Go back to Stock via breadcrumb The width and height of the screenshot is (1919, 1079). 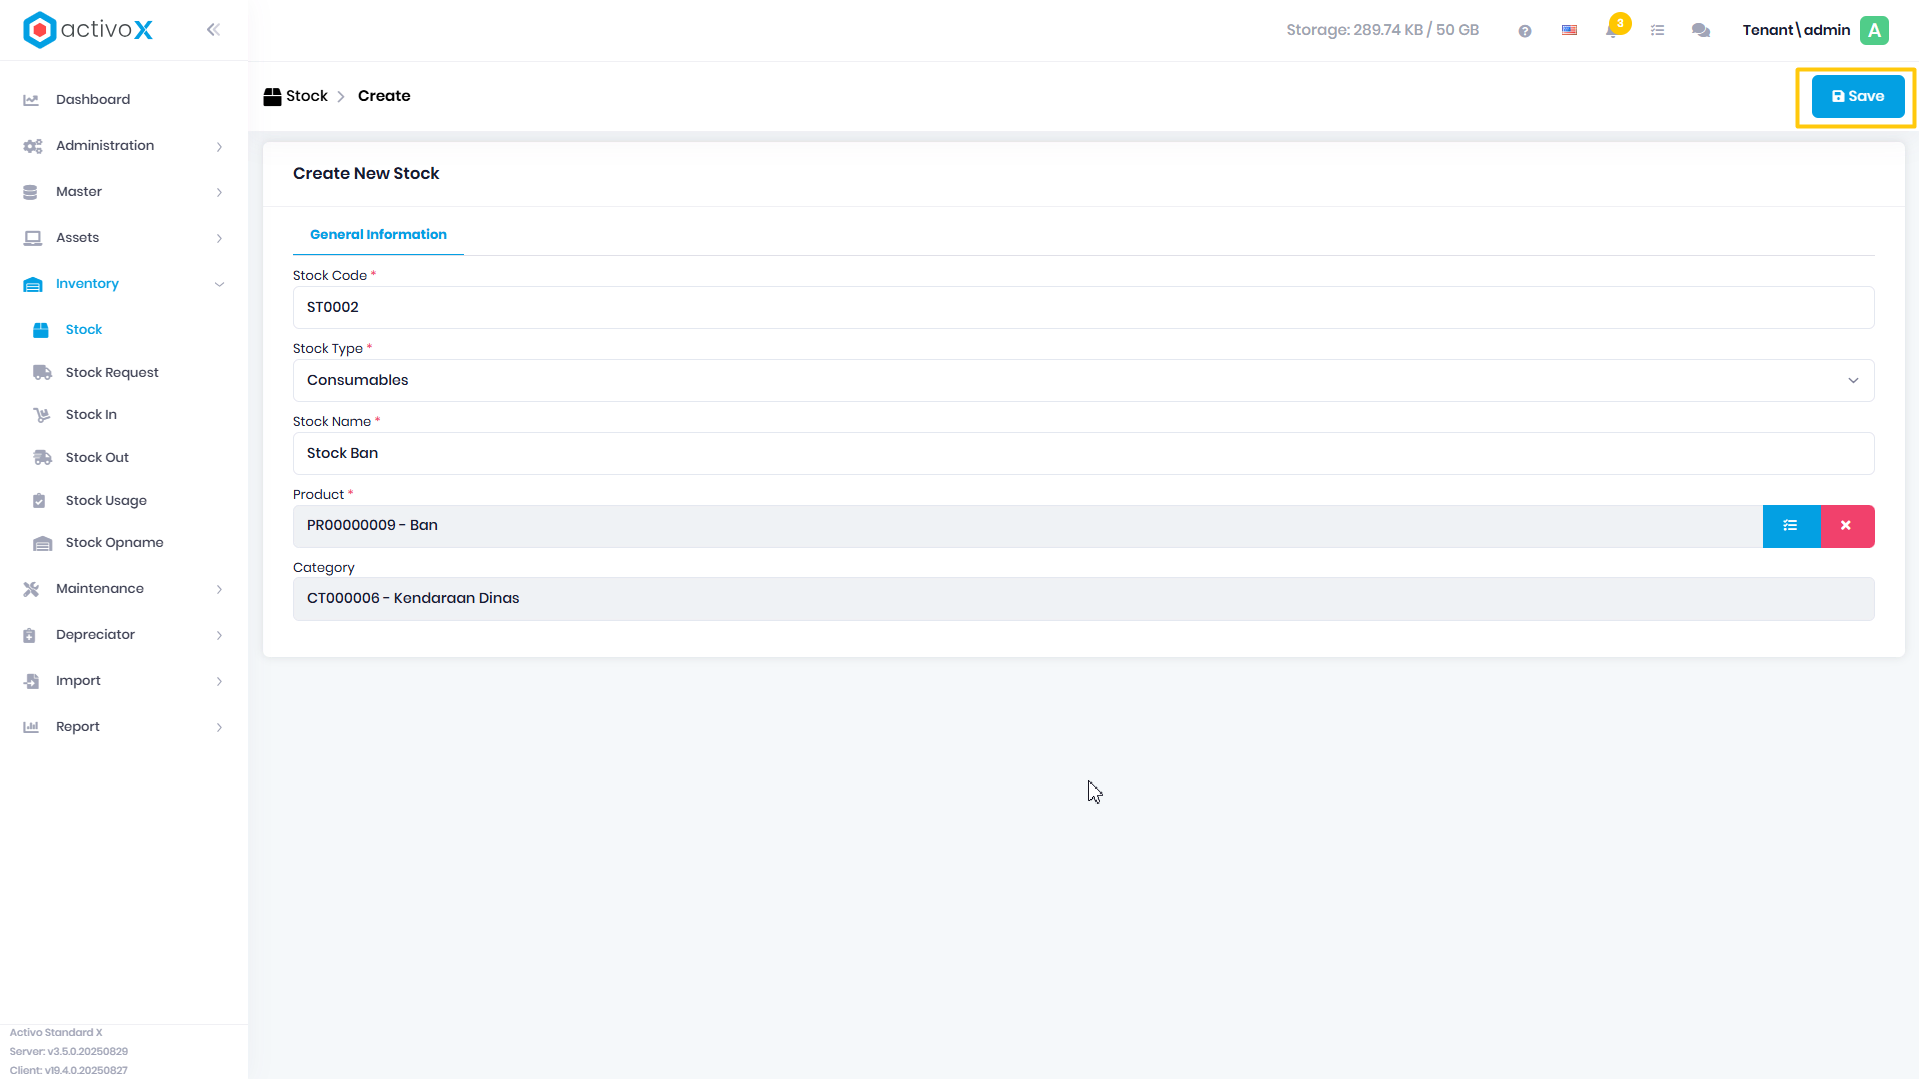click(x=307, y=96)
